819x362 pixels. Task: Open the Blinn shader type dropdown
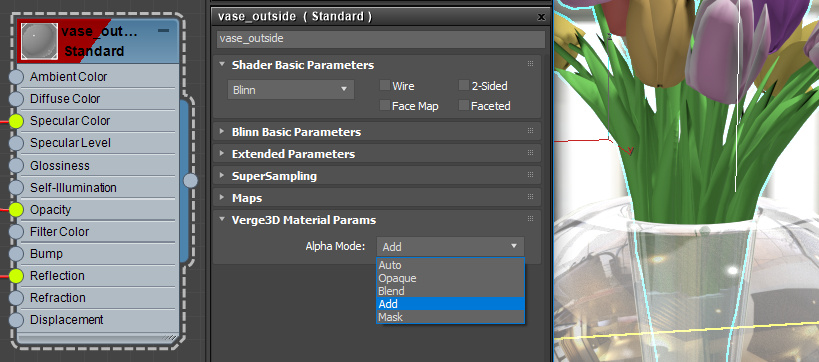[x=291, y=90]
